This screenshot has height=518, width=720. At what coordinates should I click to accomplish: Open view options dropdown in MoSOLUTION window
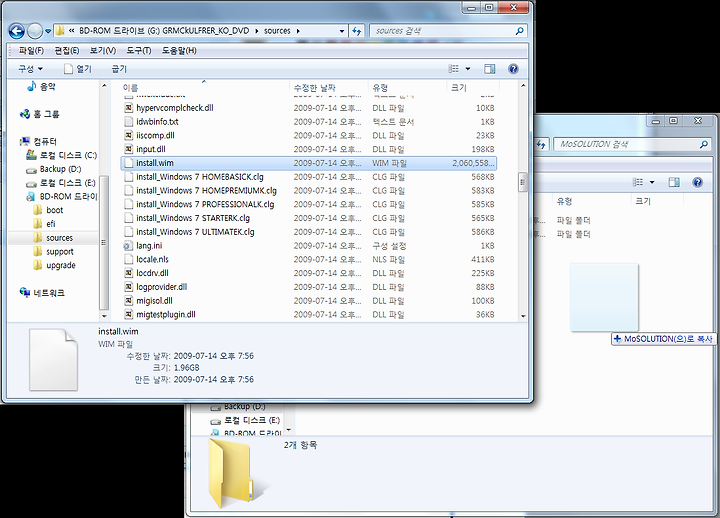652,182
